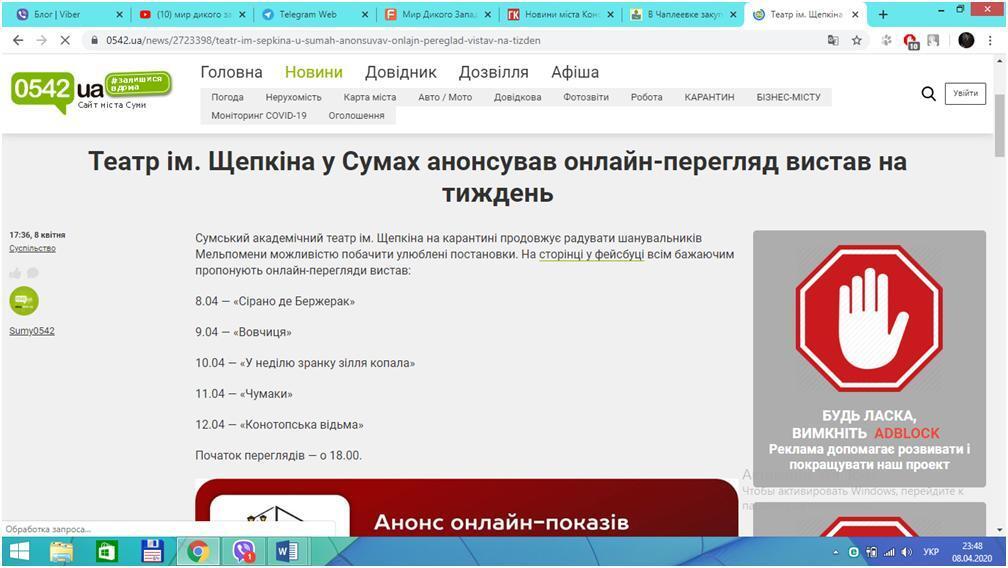Open the Chrome profile avatar
The height and width of the screenshot is (568, 1008).
(966, 40)
